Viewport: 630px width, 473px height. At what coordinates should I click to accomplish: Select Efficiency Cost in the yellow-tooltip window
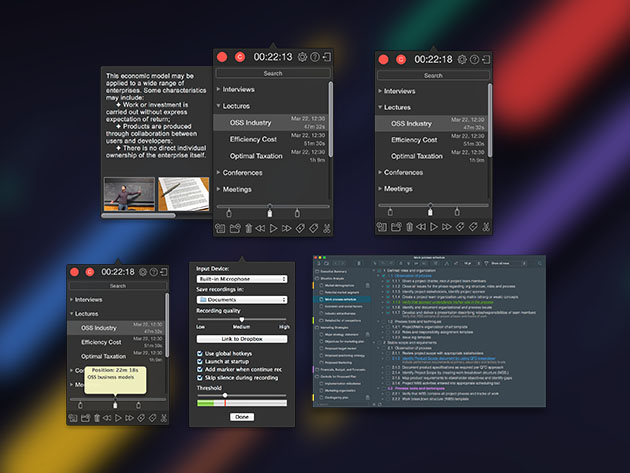(116, 342)
